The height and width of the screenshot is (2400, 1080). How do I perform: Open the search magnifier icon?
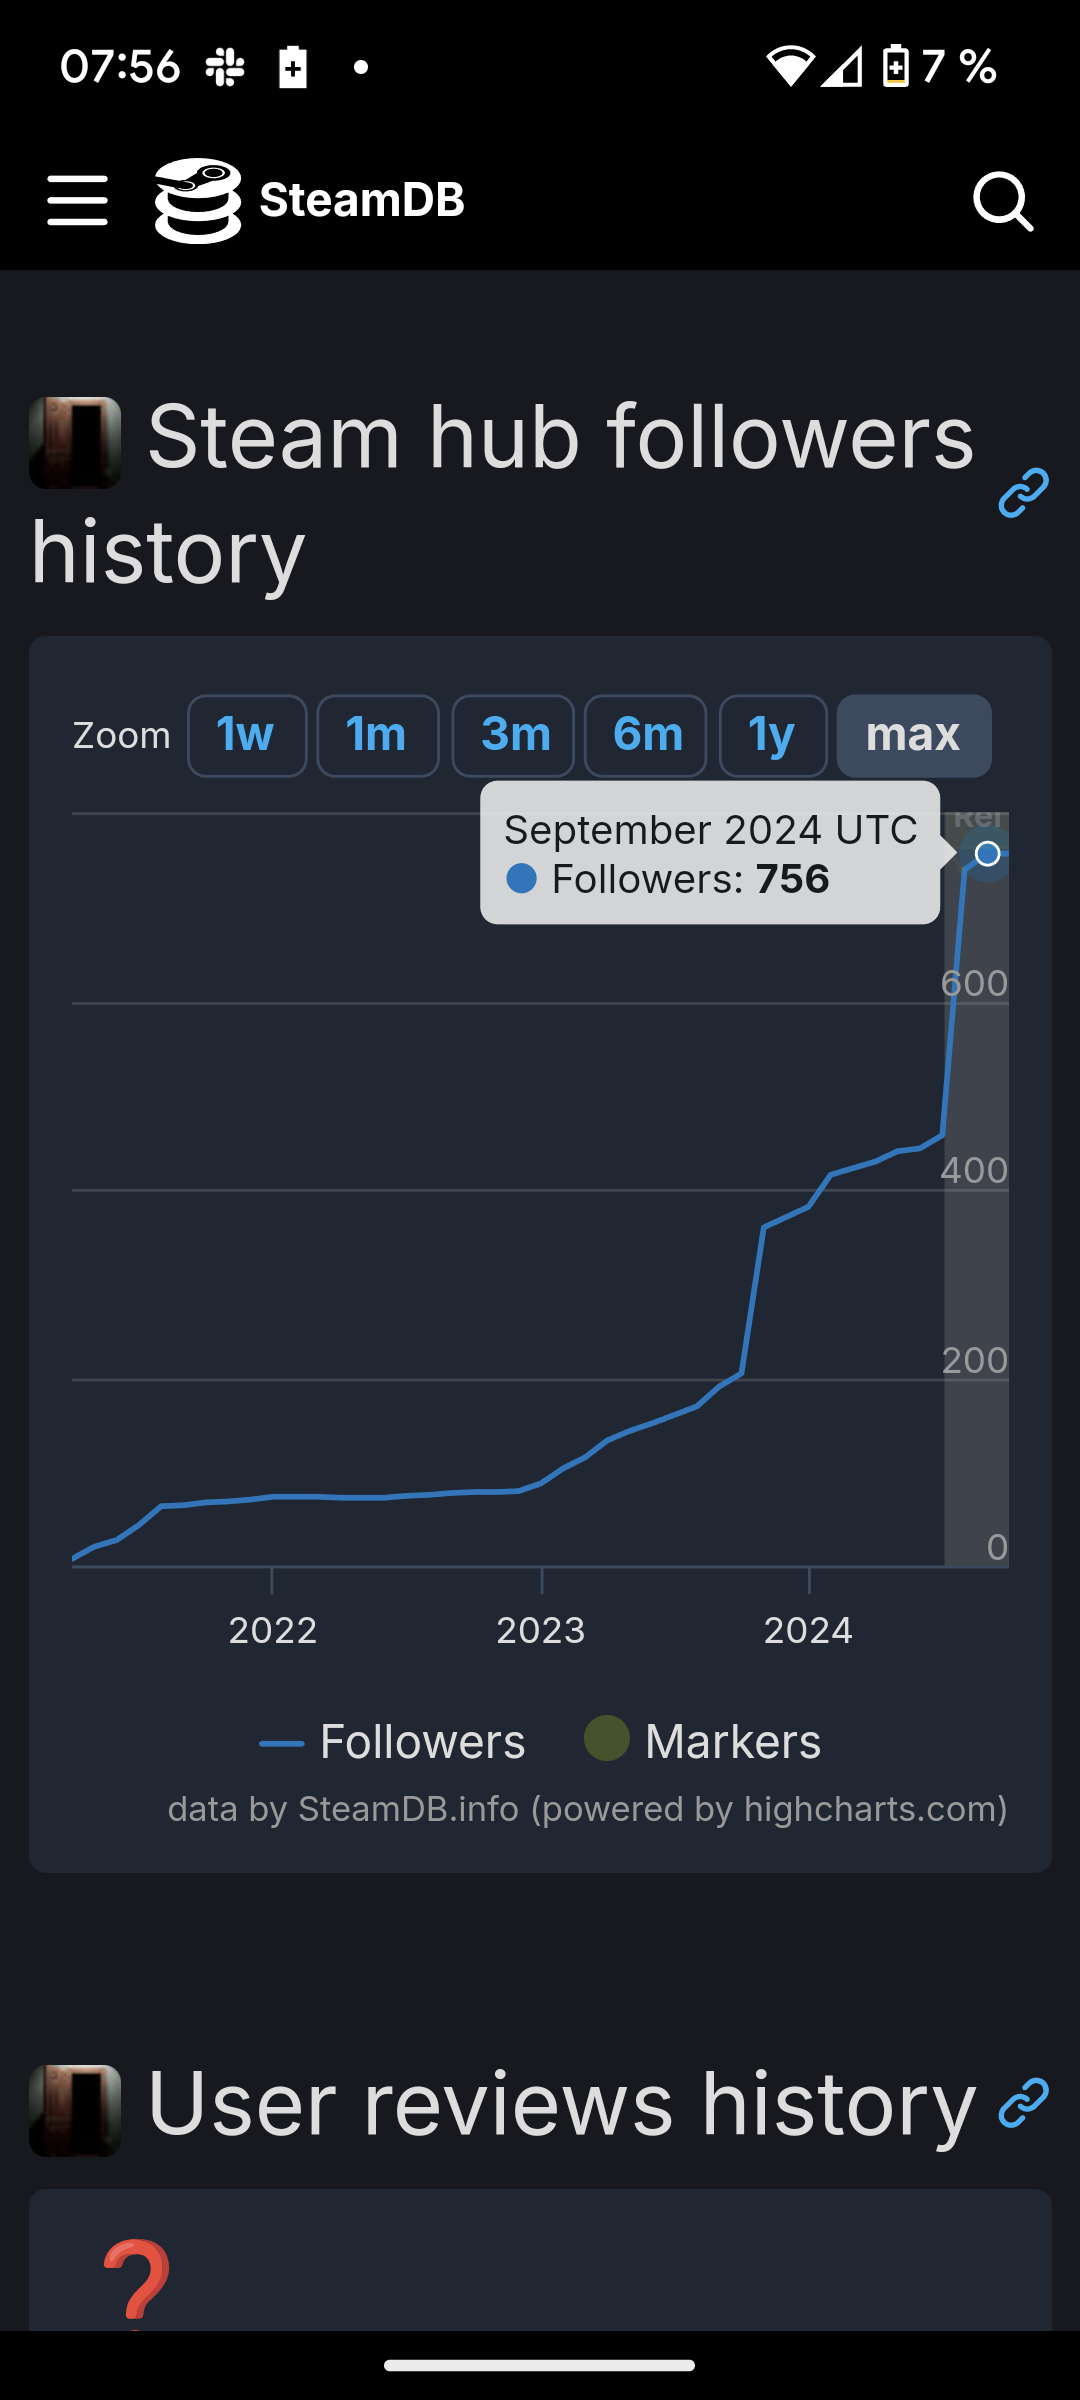(x=1002, y=201)
